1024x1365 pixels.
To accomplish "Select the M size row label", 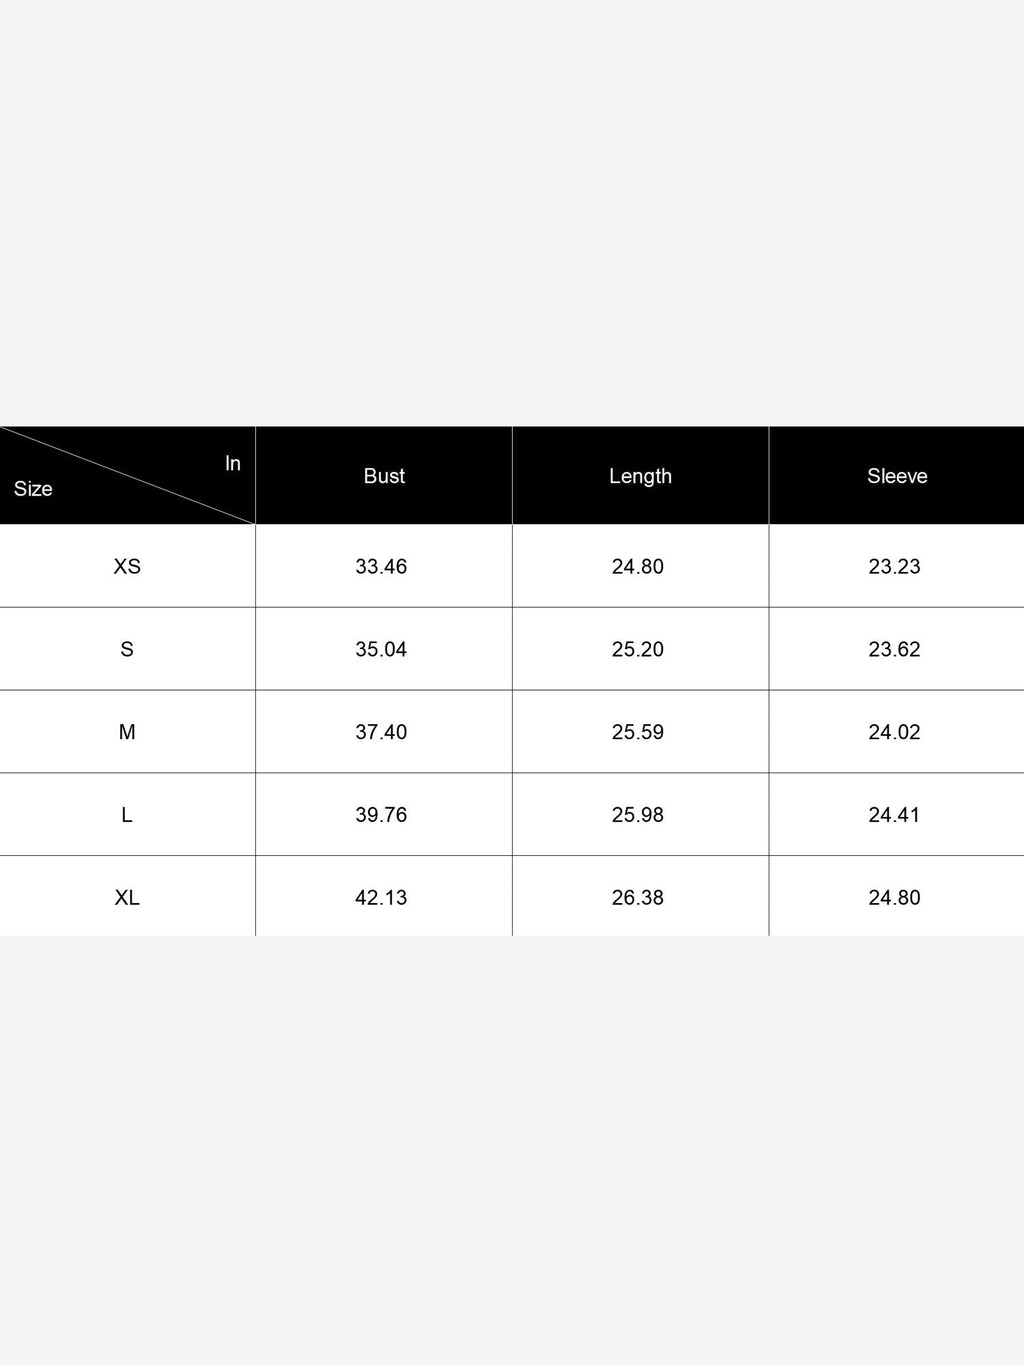I will [x=127, y=732].
